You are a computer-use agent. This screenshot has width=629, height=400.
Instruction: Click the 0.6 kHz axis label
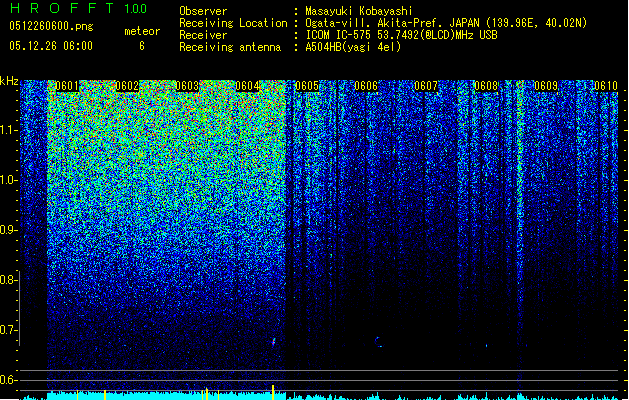(x=8, y=380)
